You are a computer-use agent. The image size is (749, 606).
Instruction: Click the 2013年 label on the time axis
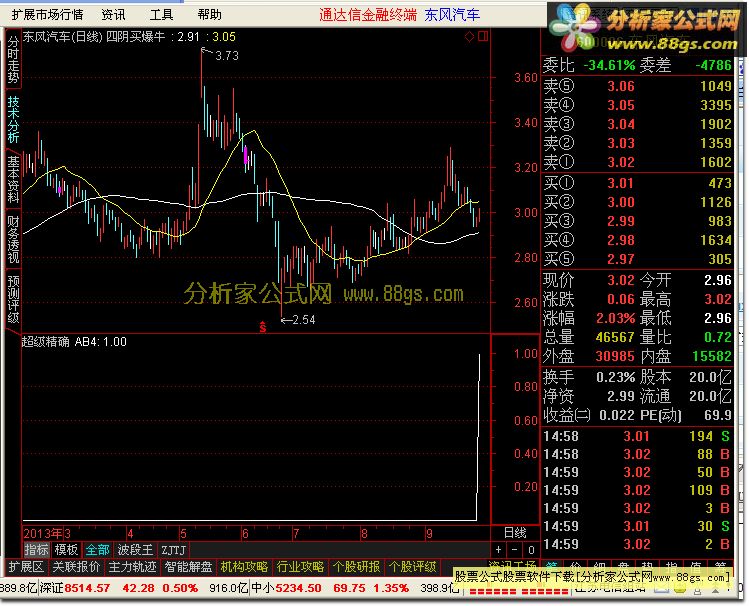tap(43, 533)
